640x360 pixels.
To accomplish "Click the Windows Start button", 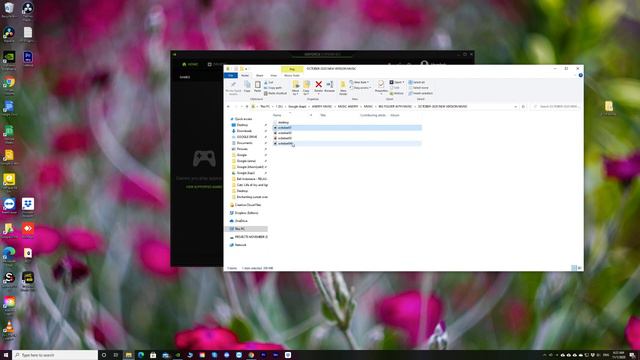I will click(6, 355).
